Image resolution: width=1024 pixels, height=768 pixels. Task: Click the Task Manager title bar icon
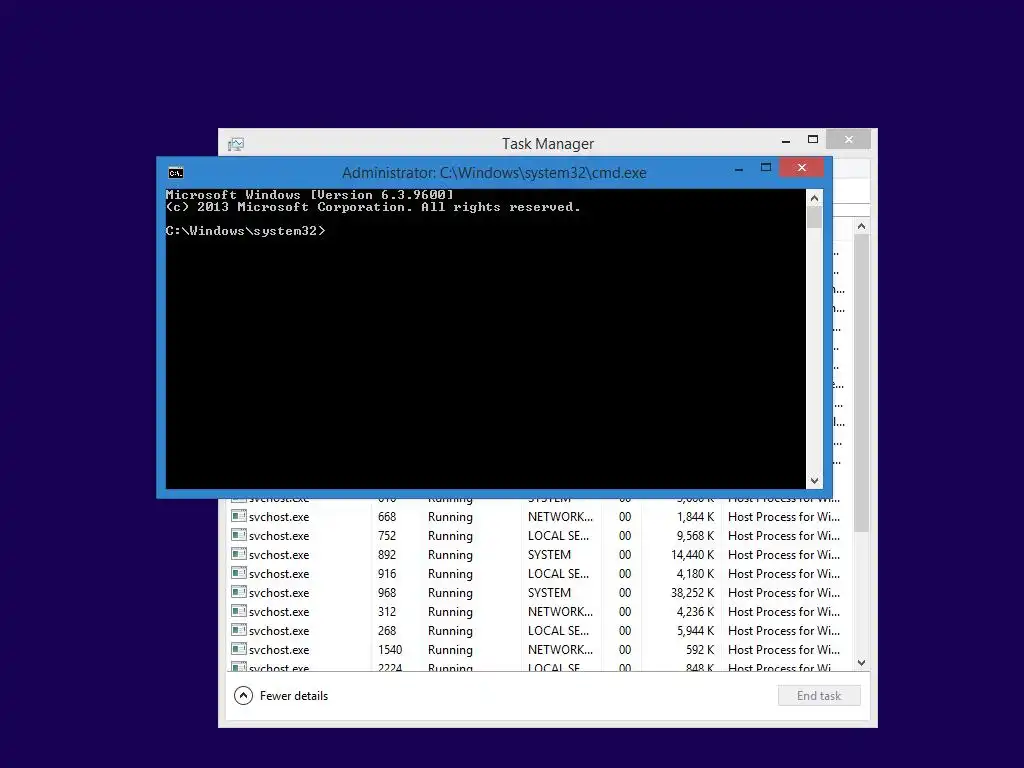point(236,144)
